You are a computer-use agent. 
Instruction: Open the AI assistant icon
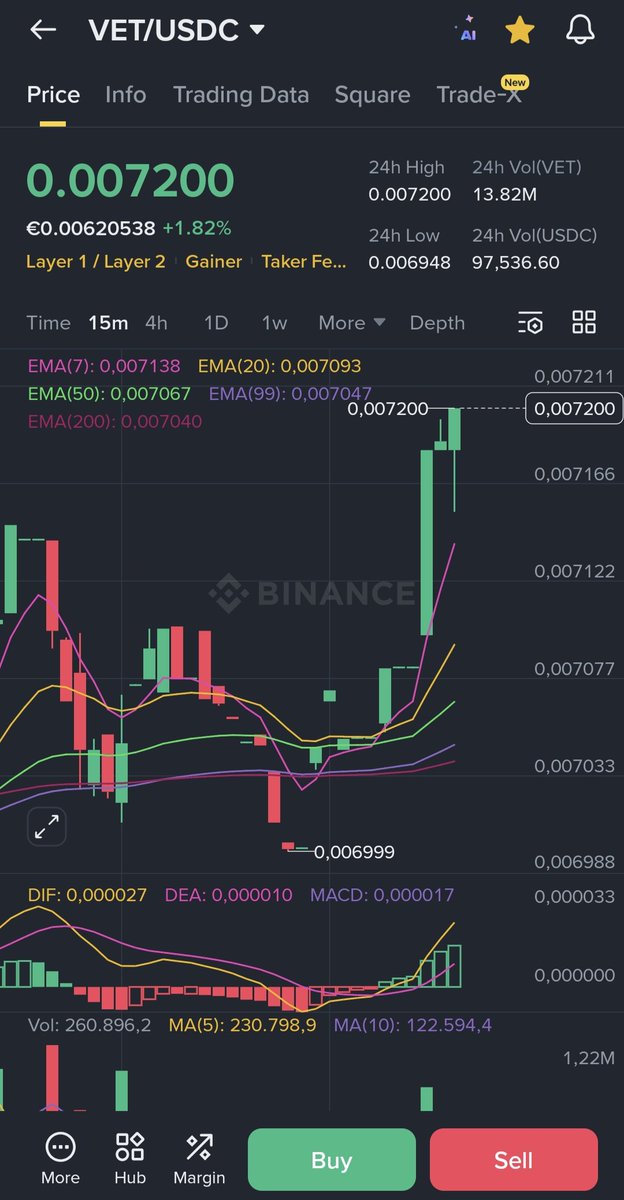click(467, 30)
